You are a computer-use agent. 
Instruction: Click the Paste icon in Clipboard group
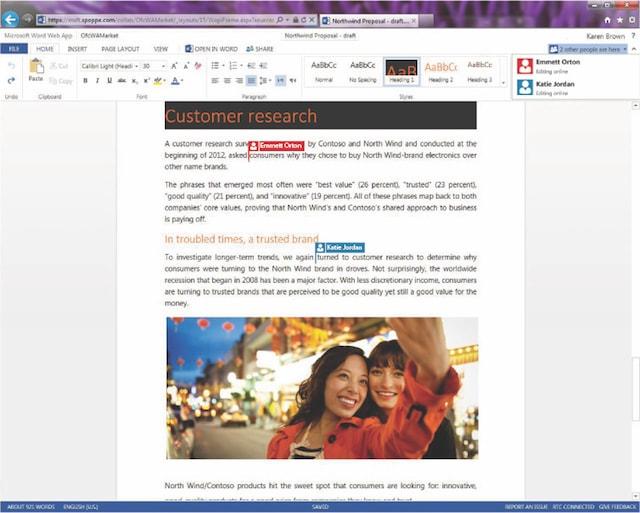(36, 68)
